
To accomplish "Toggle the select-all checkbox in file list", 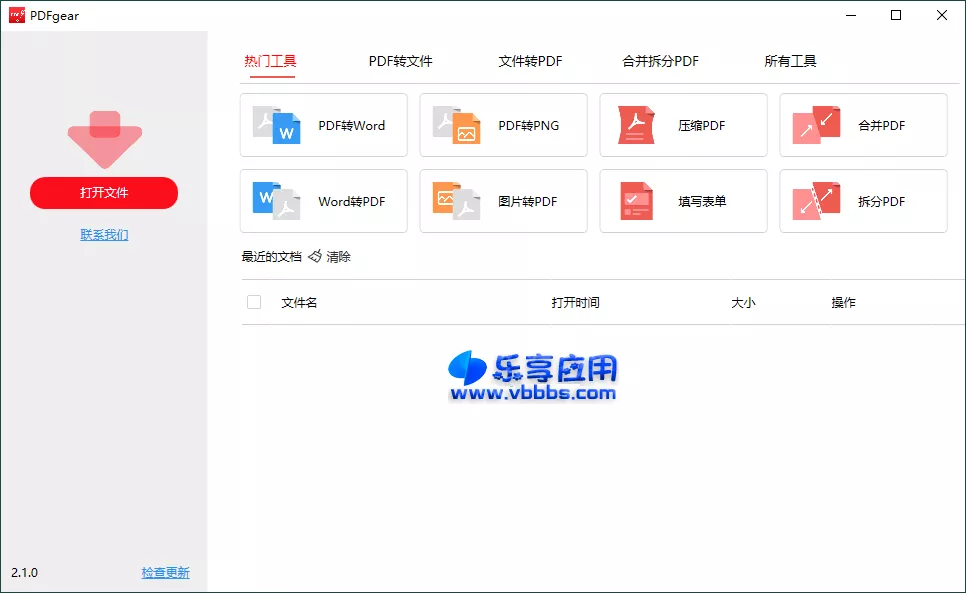I will [x=254, y=301].
